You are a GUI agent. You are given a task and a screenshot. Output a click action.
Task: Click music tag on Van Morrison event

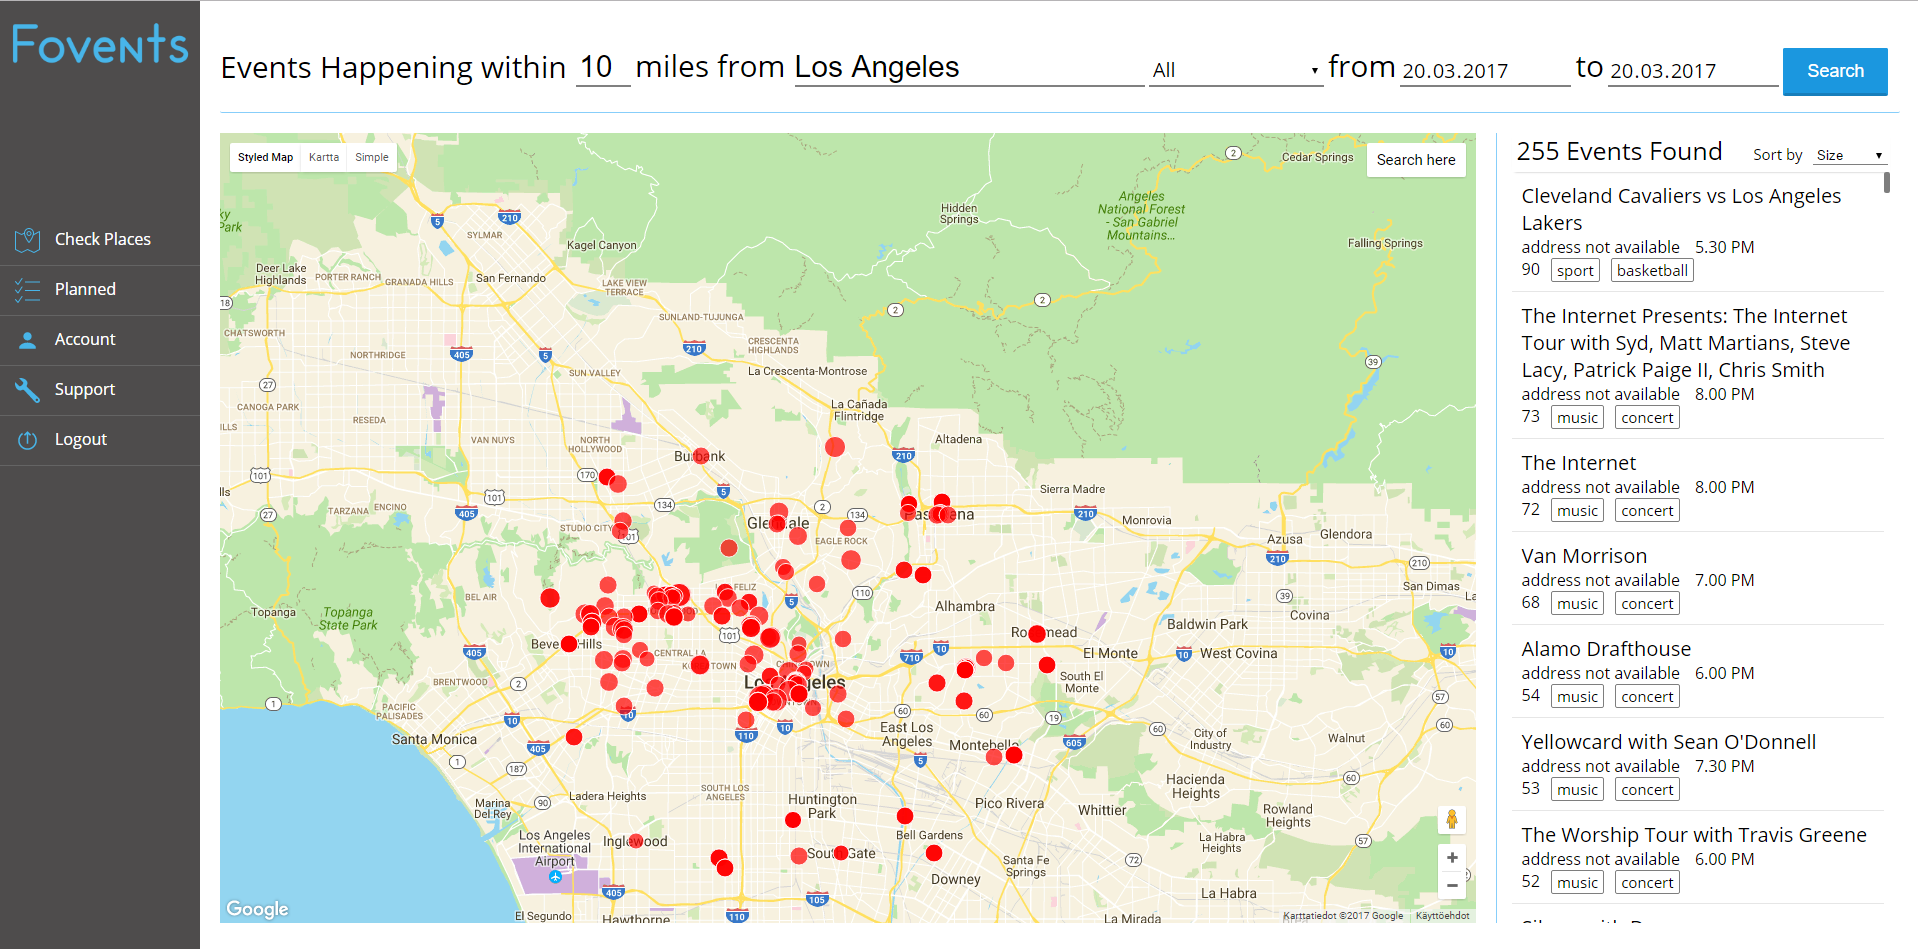click(x=1577, y=603)
